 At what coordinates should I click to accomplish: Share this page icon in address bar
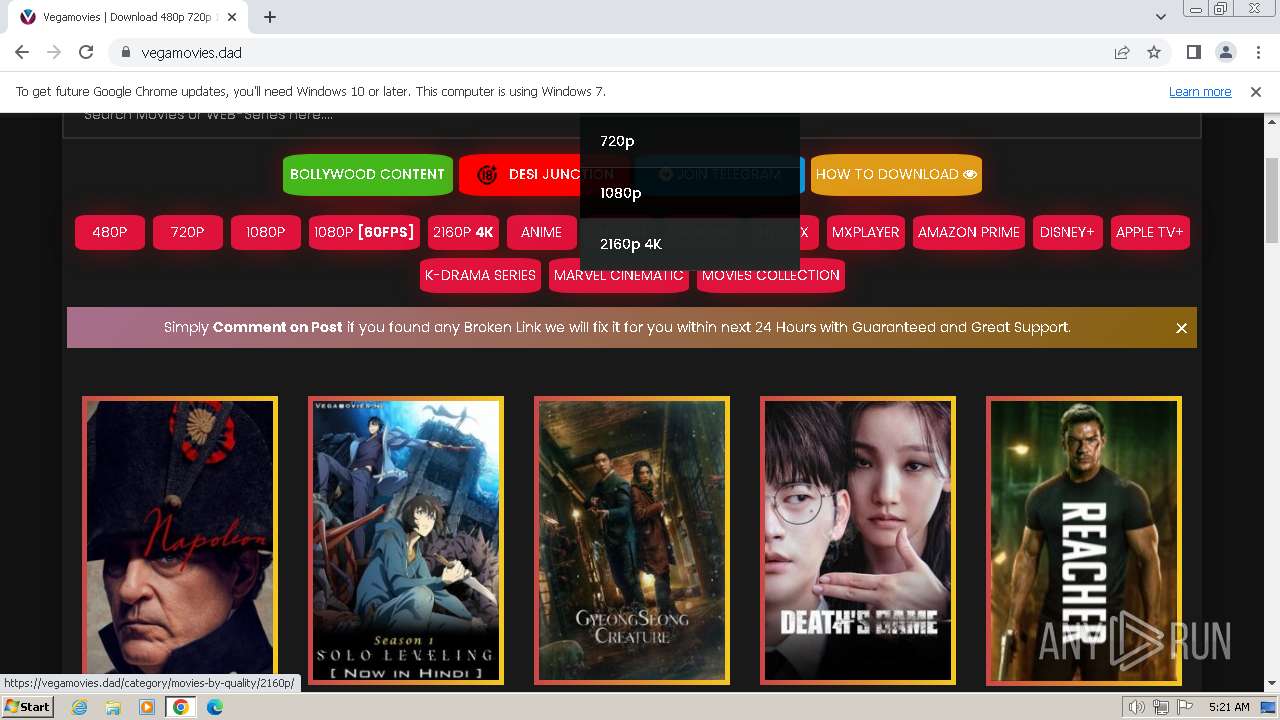point(1122,52)
